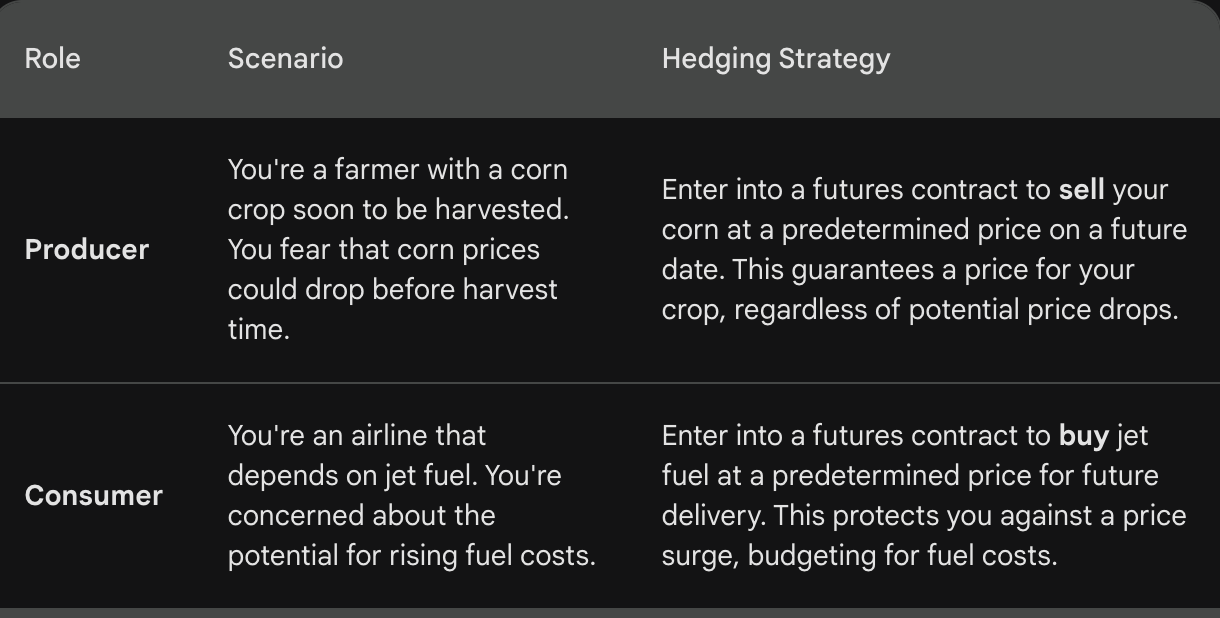
Task: Click the bold word "sell"
Action: coord(1081,190)
